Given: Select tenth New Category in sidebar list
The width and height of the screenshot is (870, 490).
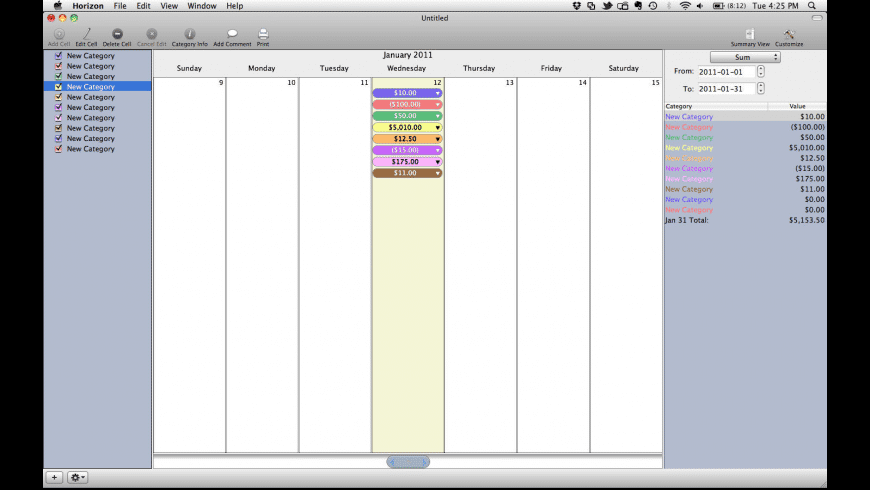Looking at the screenshot, I should 98,149.
